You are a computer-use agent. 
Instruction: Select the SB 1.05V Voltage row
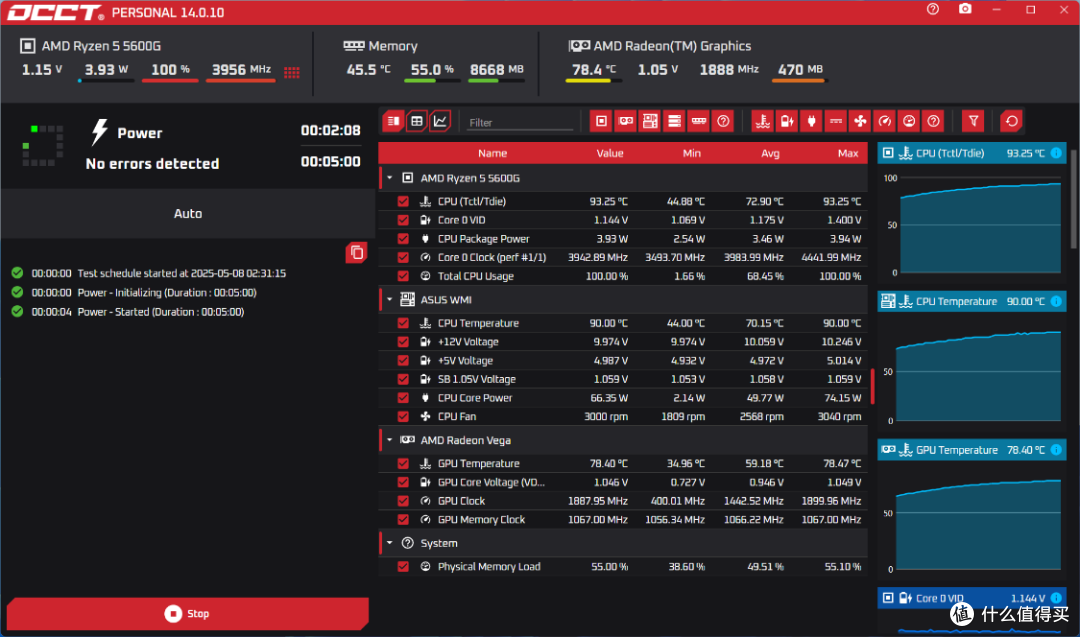click(x=623, y=379)
